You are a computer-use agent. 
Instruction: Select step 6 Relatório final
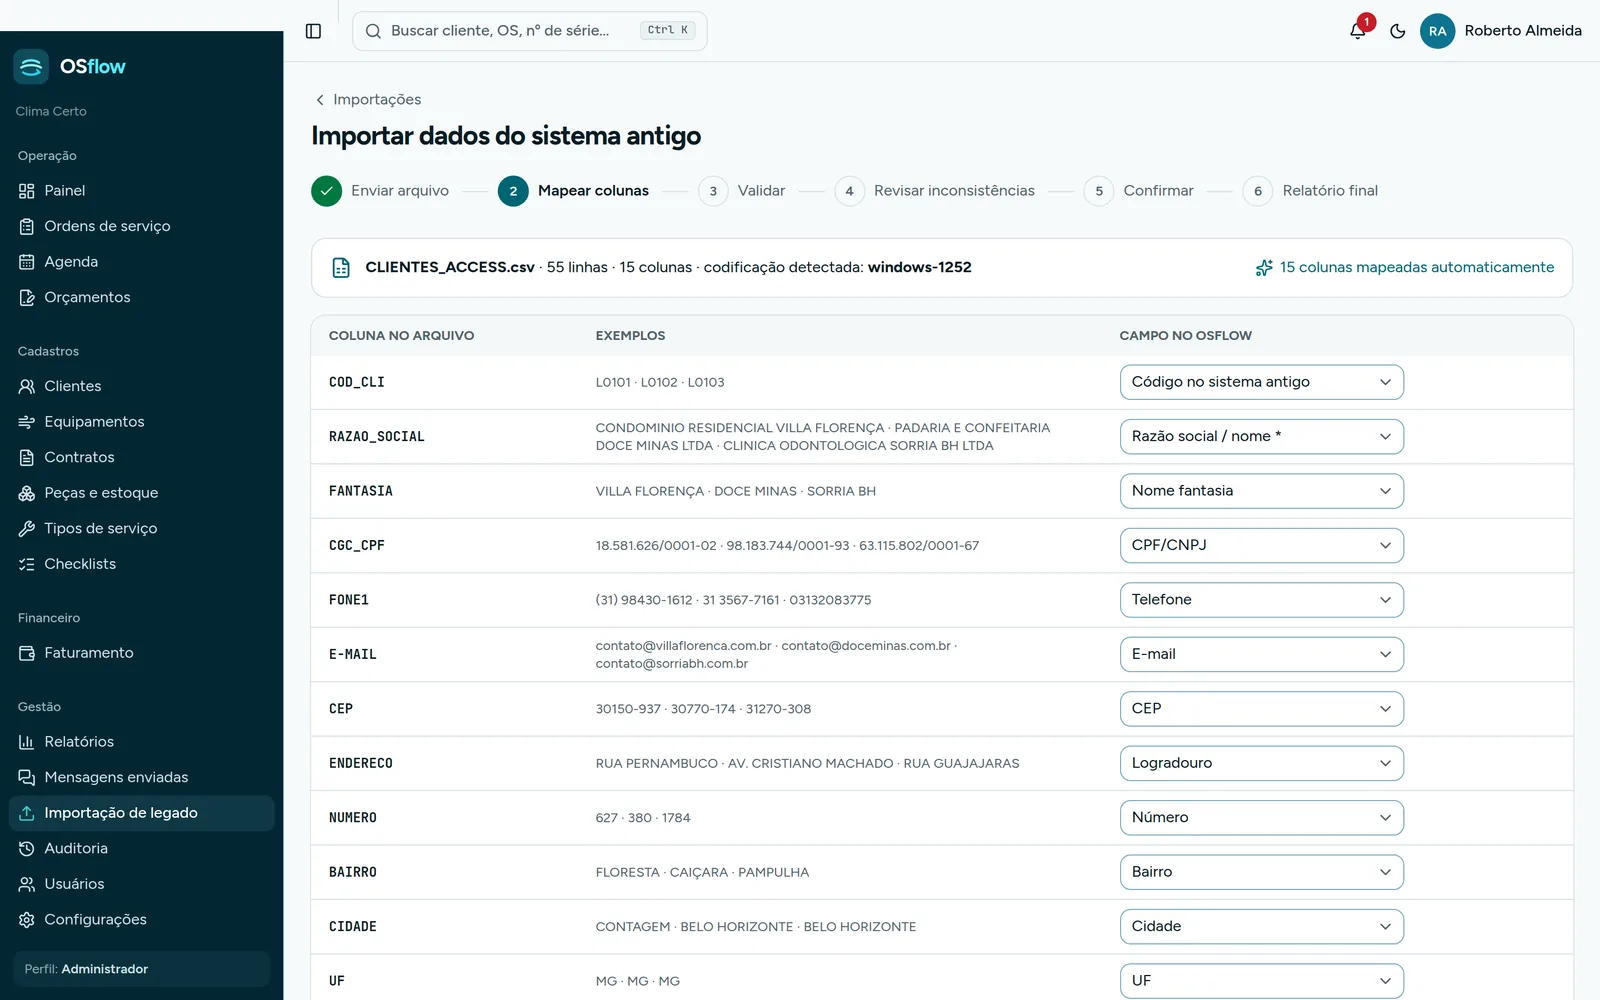pos(1310,191)
